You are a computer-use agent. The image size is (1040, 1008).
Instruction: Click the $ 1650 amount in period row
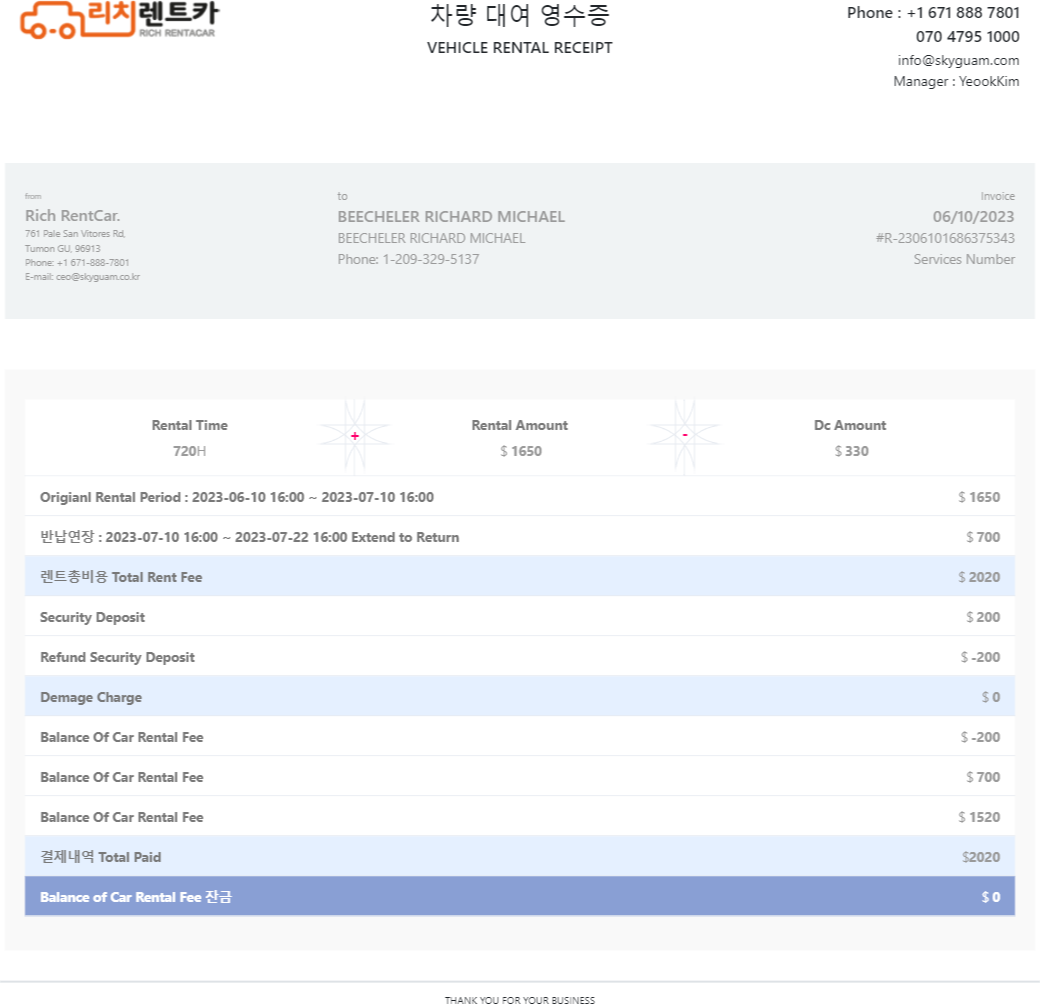point(978,497)
